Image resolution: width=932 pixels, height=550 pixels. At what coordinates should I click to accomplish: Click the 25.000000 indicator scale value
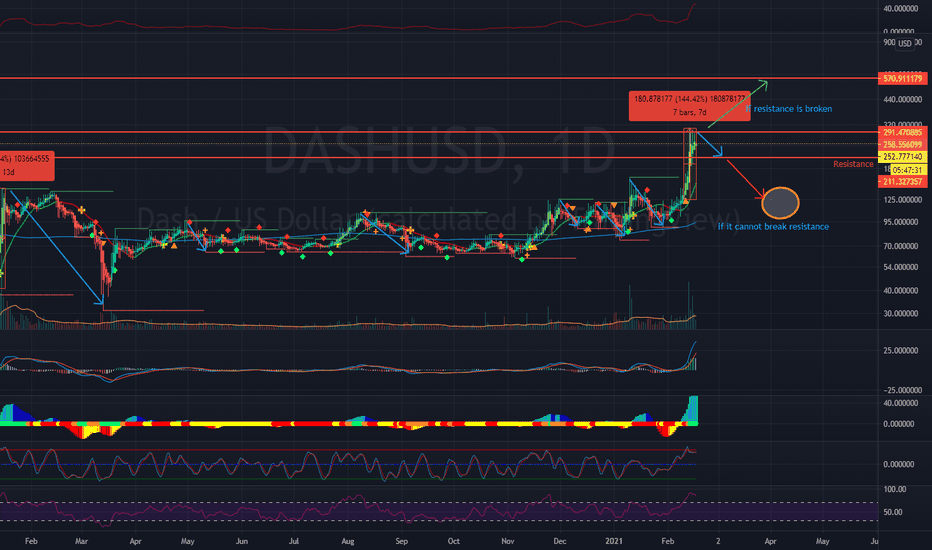[902, 351]
